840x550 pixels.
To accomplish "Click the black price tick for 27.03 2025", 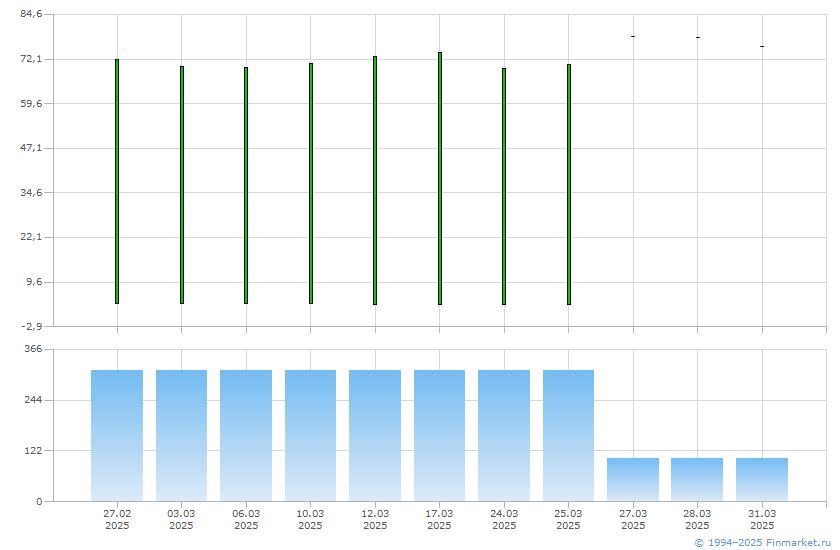I will [633, 36].
